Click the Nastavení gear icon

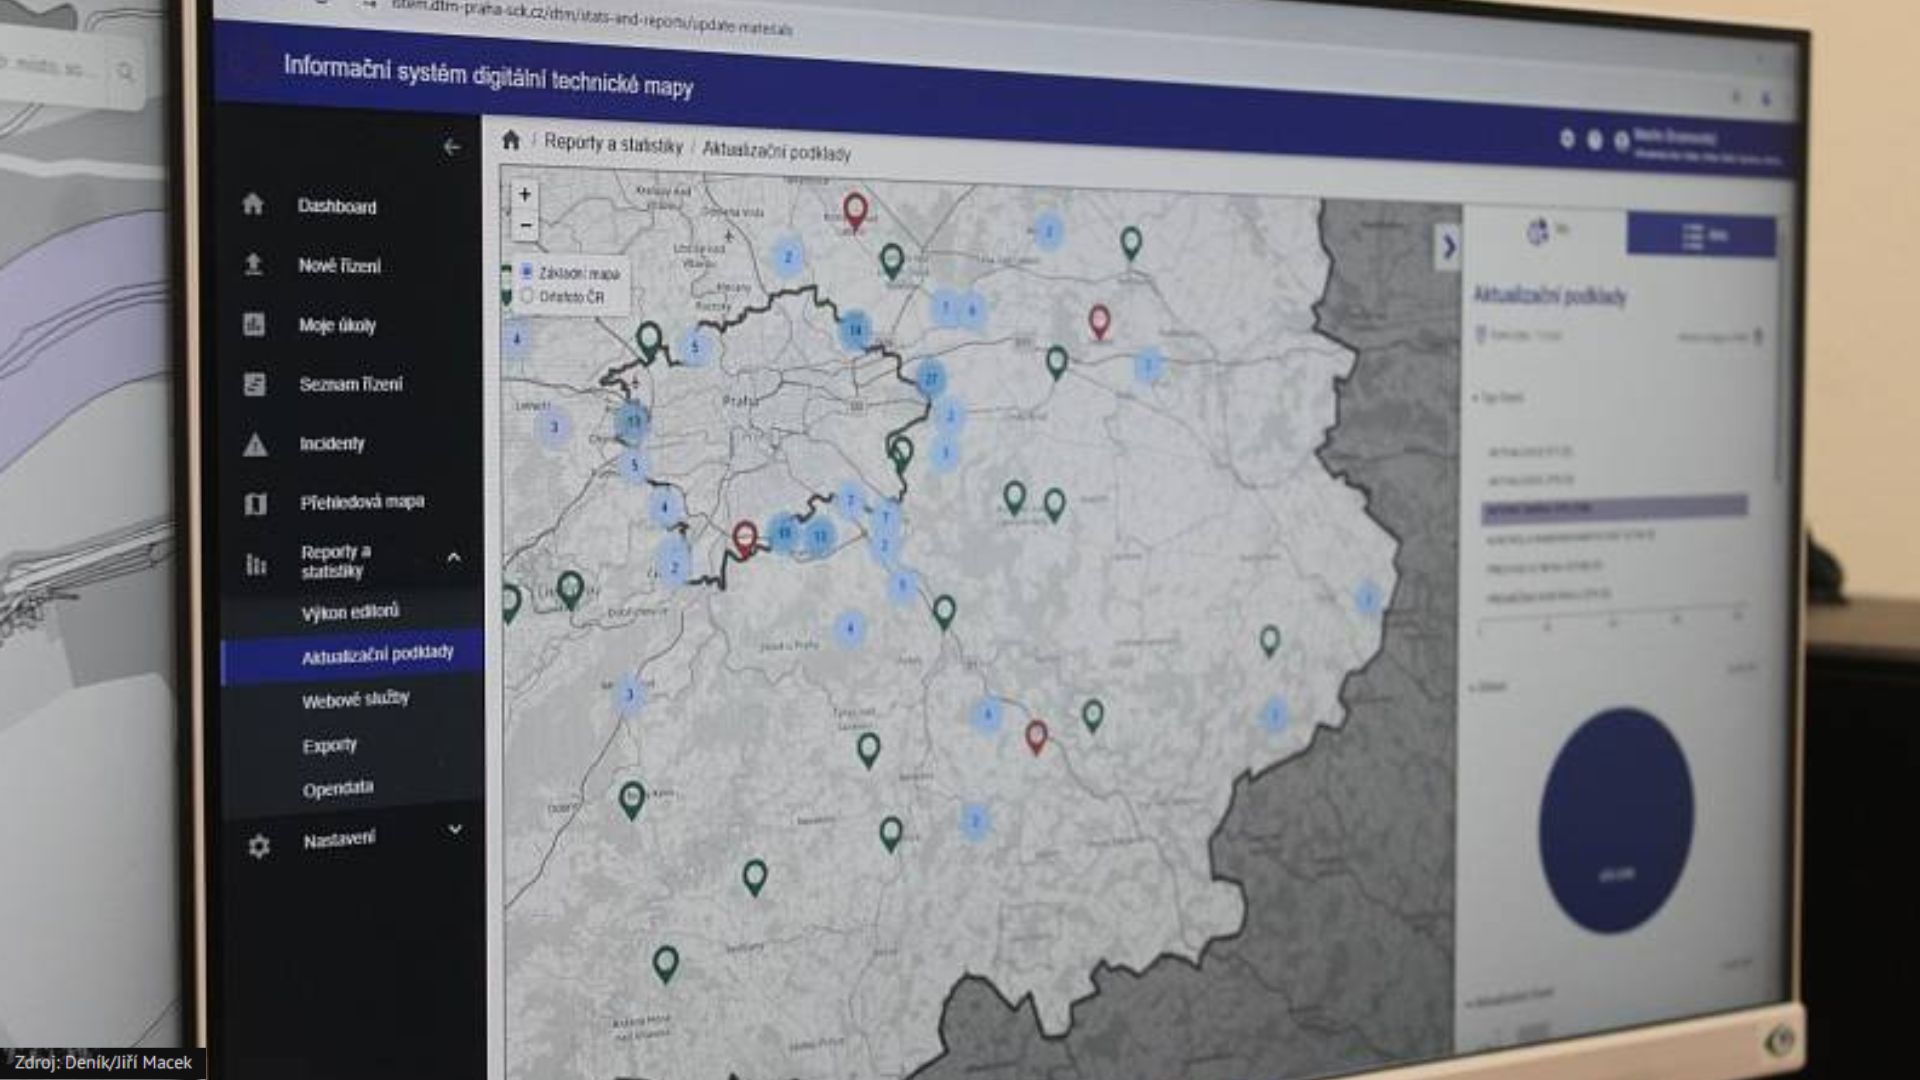pyautogui.click(x=259, y=846)
